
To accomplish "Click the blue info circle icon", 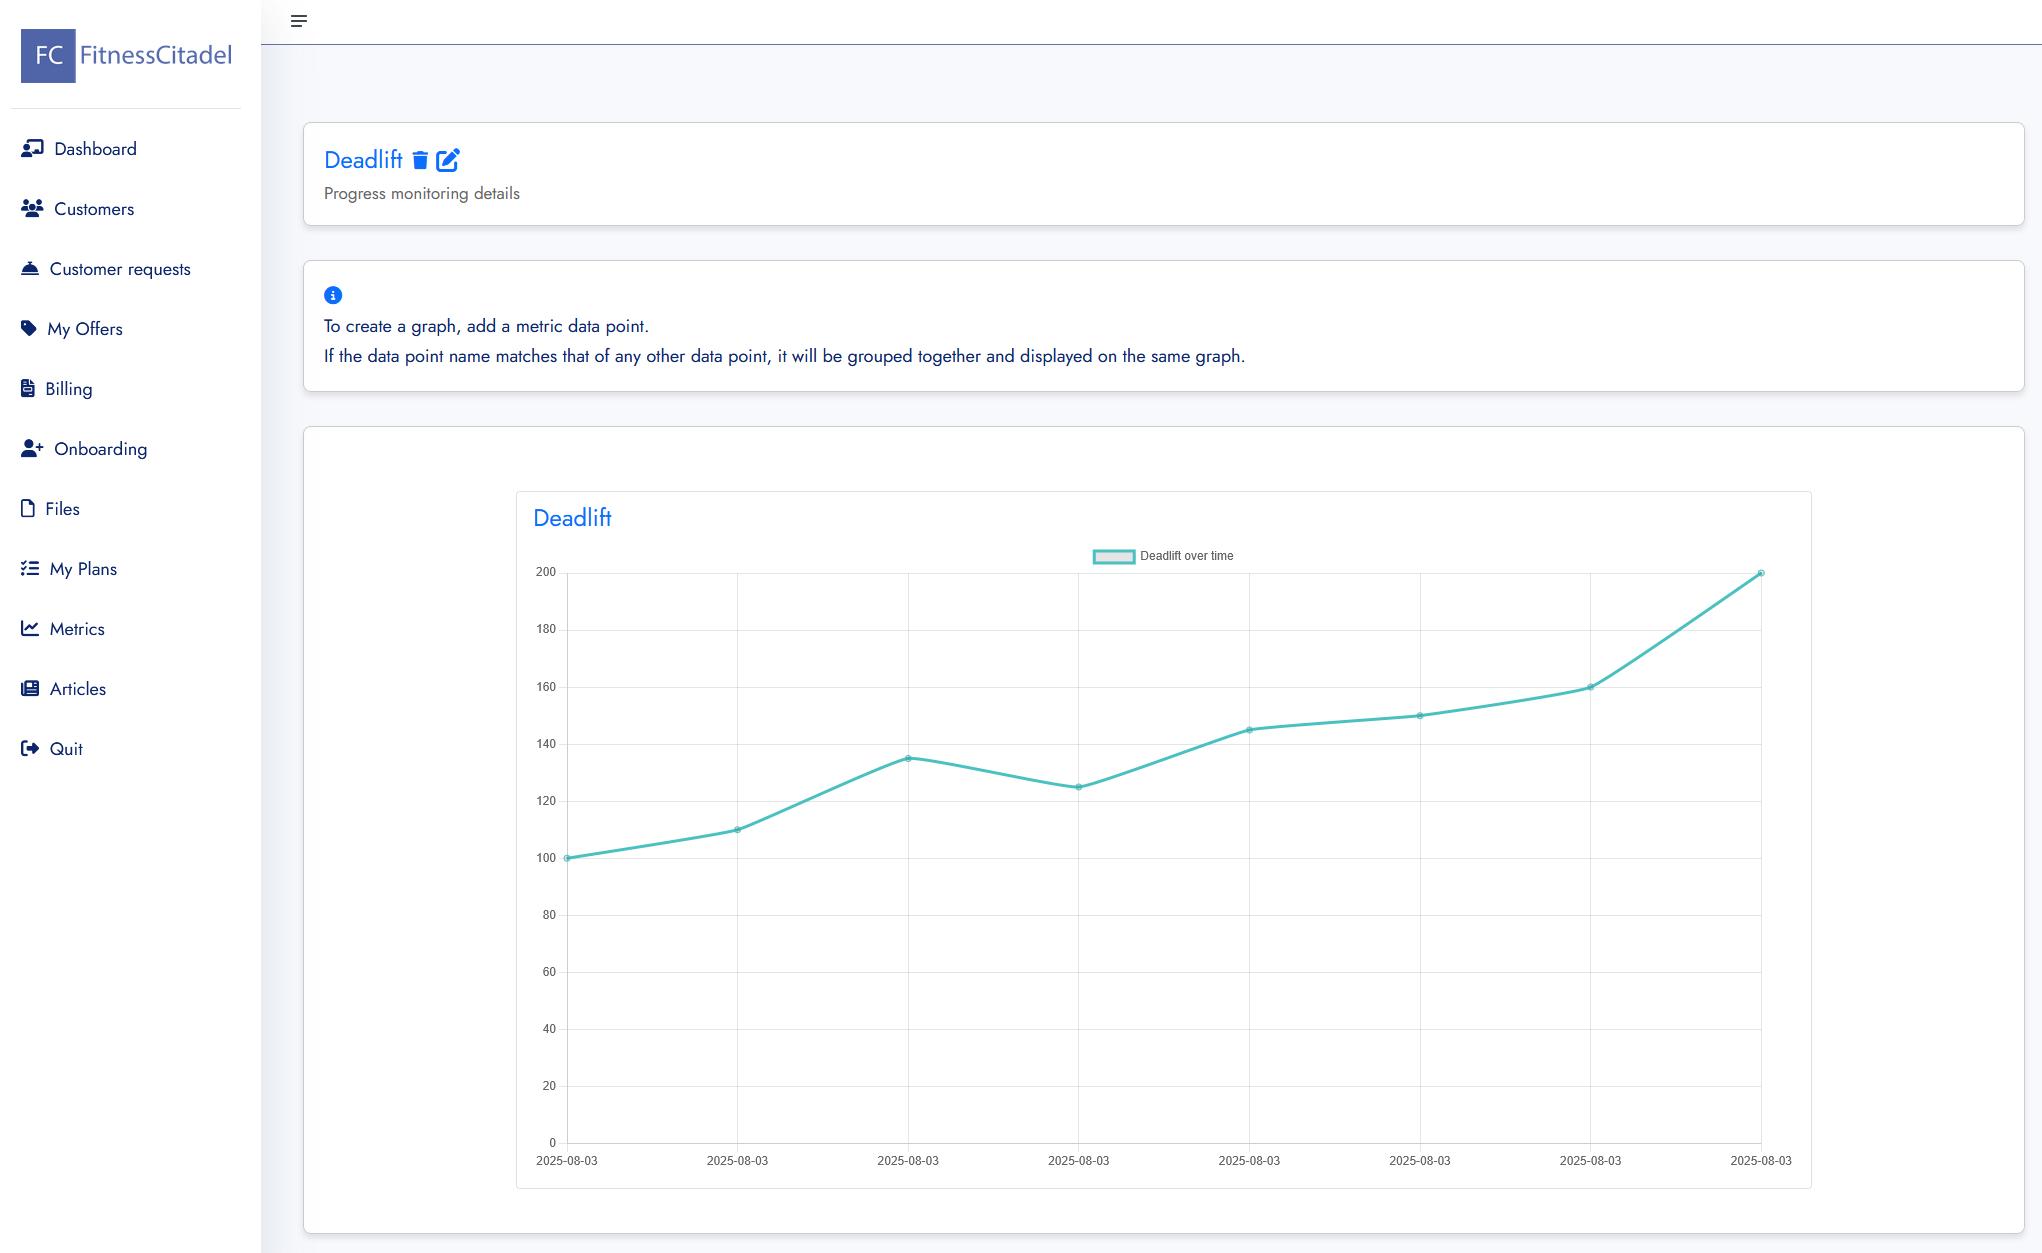I will [x=333, y=295].
